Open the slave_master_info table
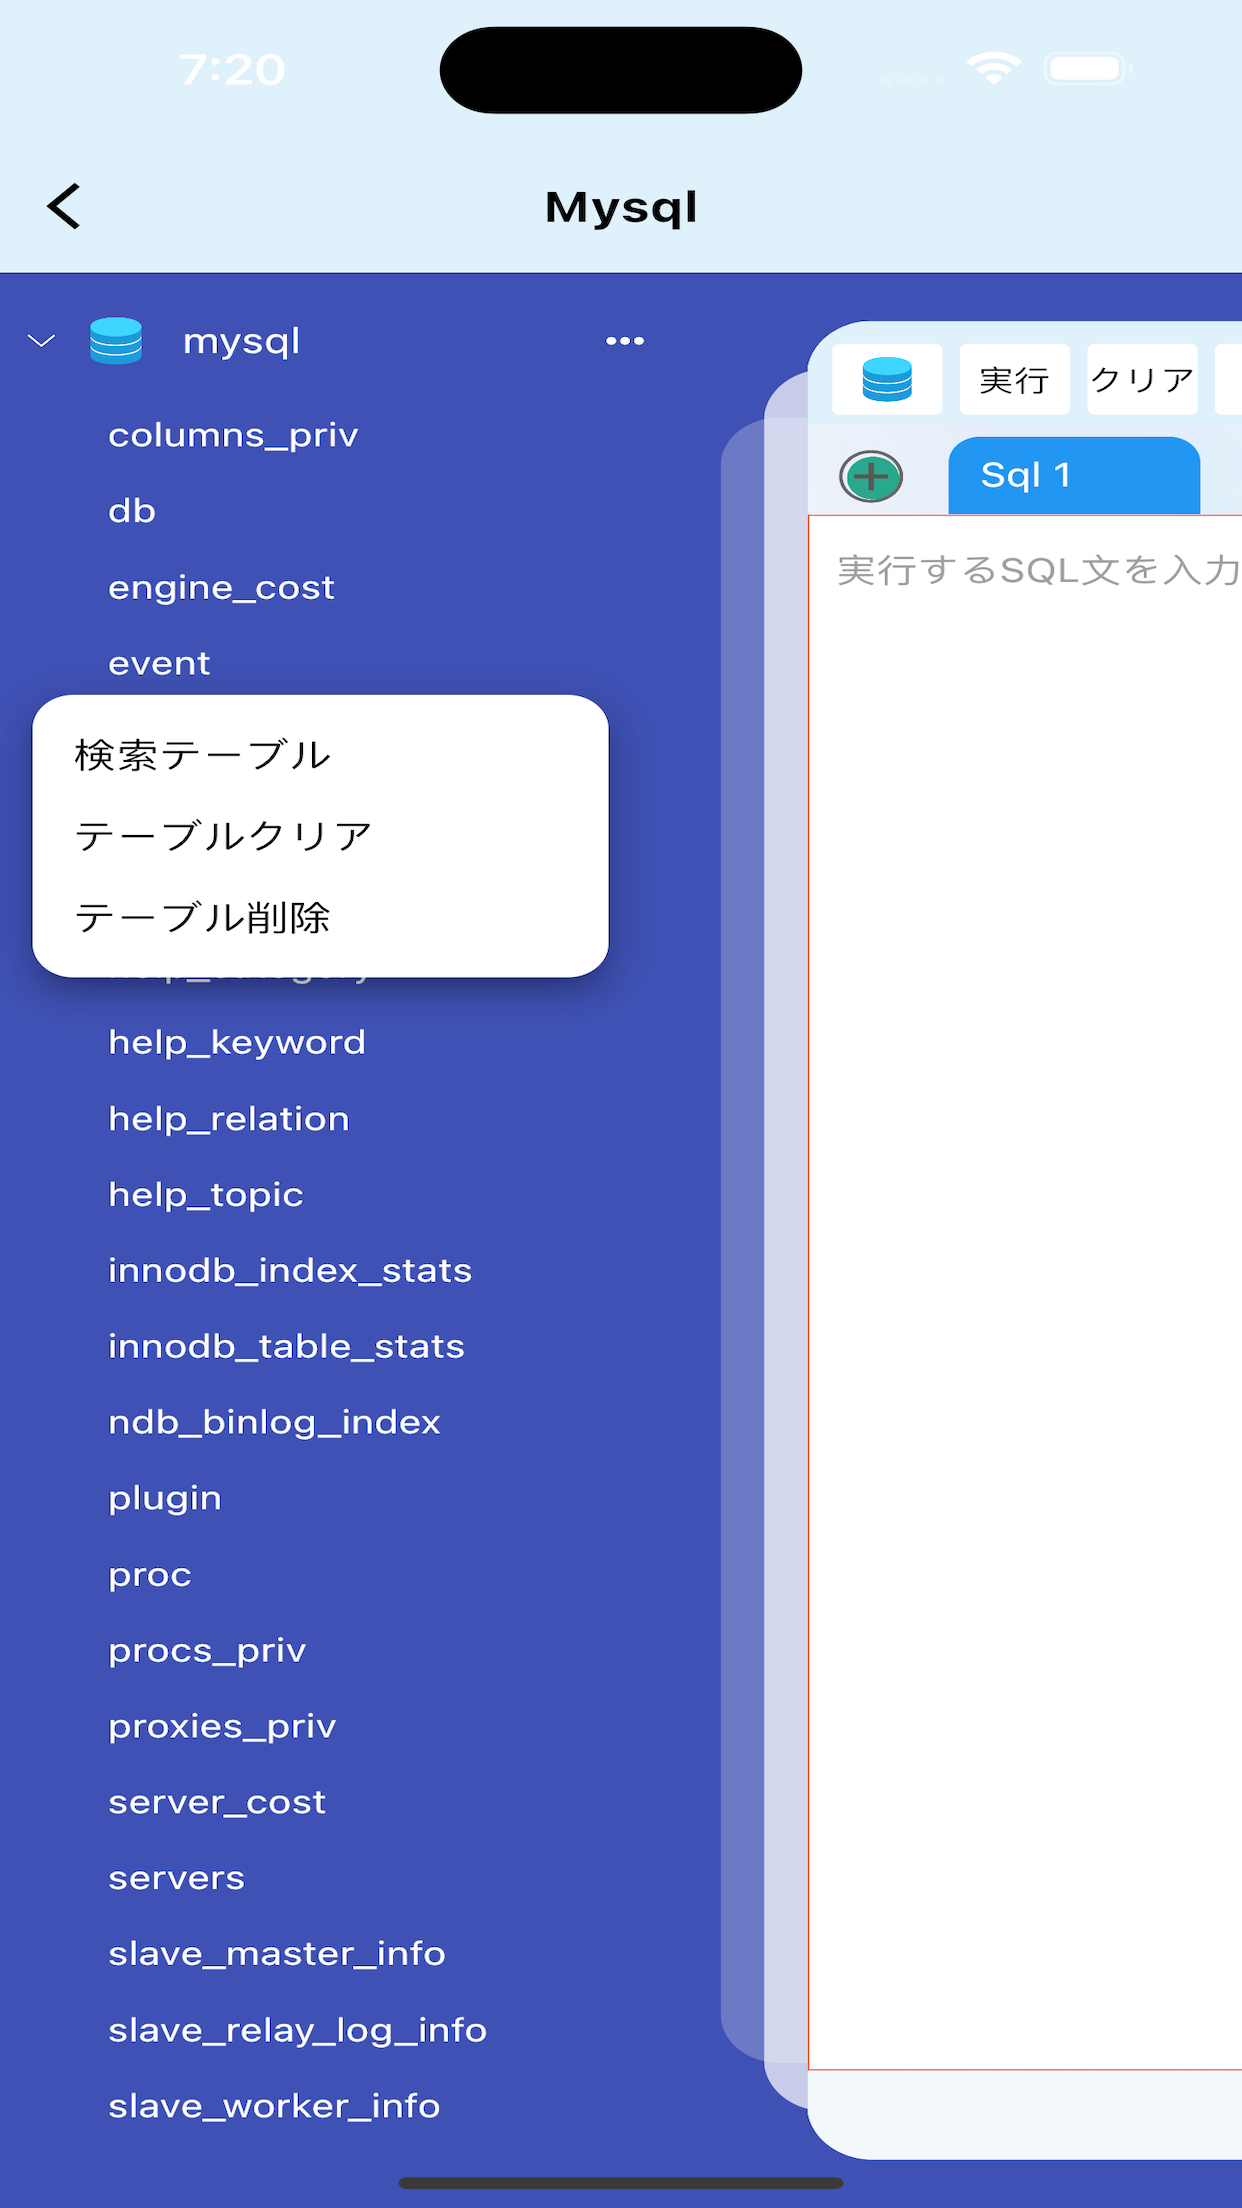Image resolution: width=1242 pixels, height=2208 pixels. [x=277, y=1953]
